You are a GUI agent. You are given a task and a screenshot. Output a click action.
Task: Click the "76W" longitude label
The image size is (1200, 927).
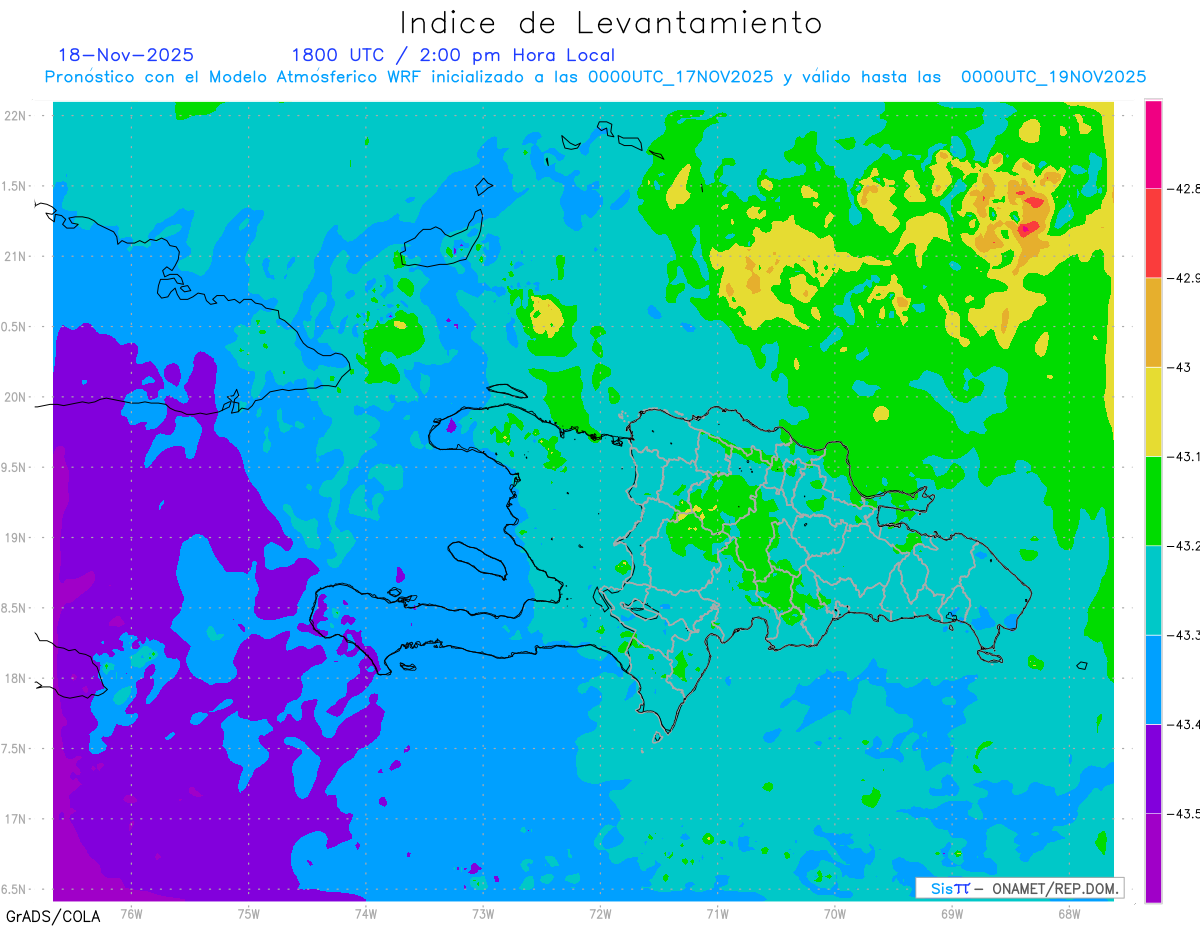point(131,913)
